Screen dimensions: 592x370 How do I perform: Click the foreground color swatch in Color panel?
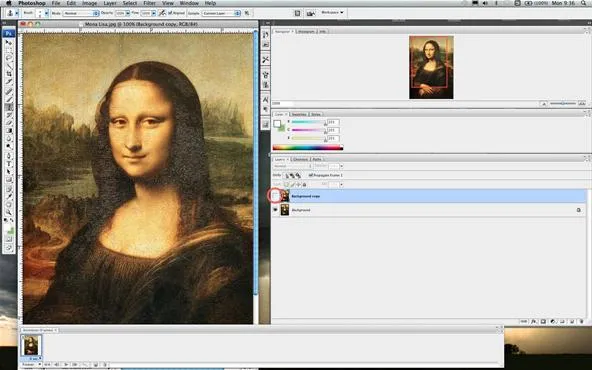(277, 123)
